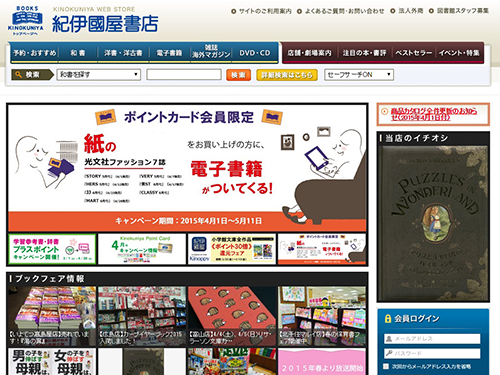Open the サイトのご利用案内 link
The width and height of the screenshot is (500, 375).
(x=265, y=11)
